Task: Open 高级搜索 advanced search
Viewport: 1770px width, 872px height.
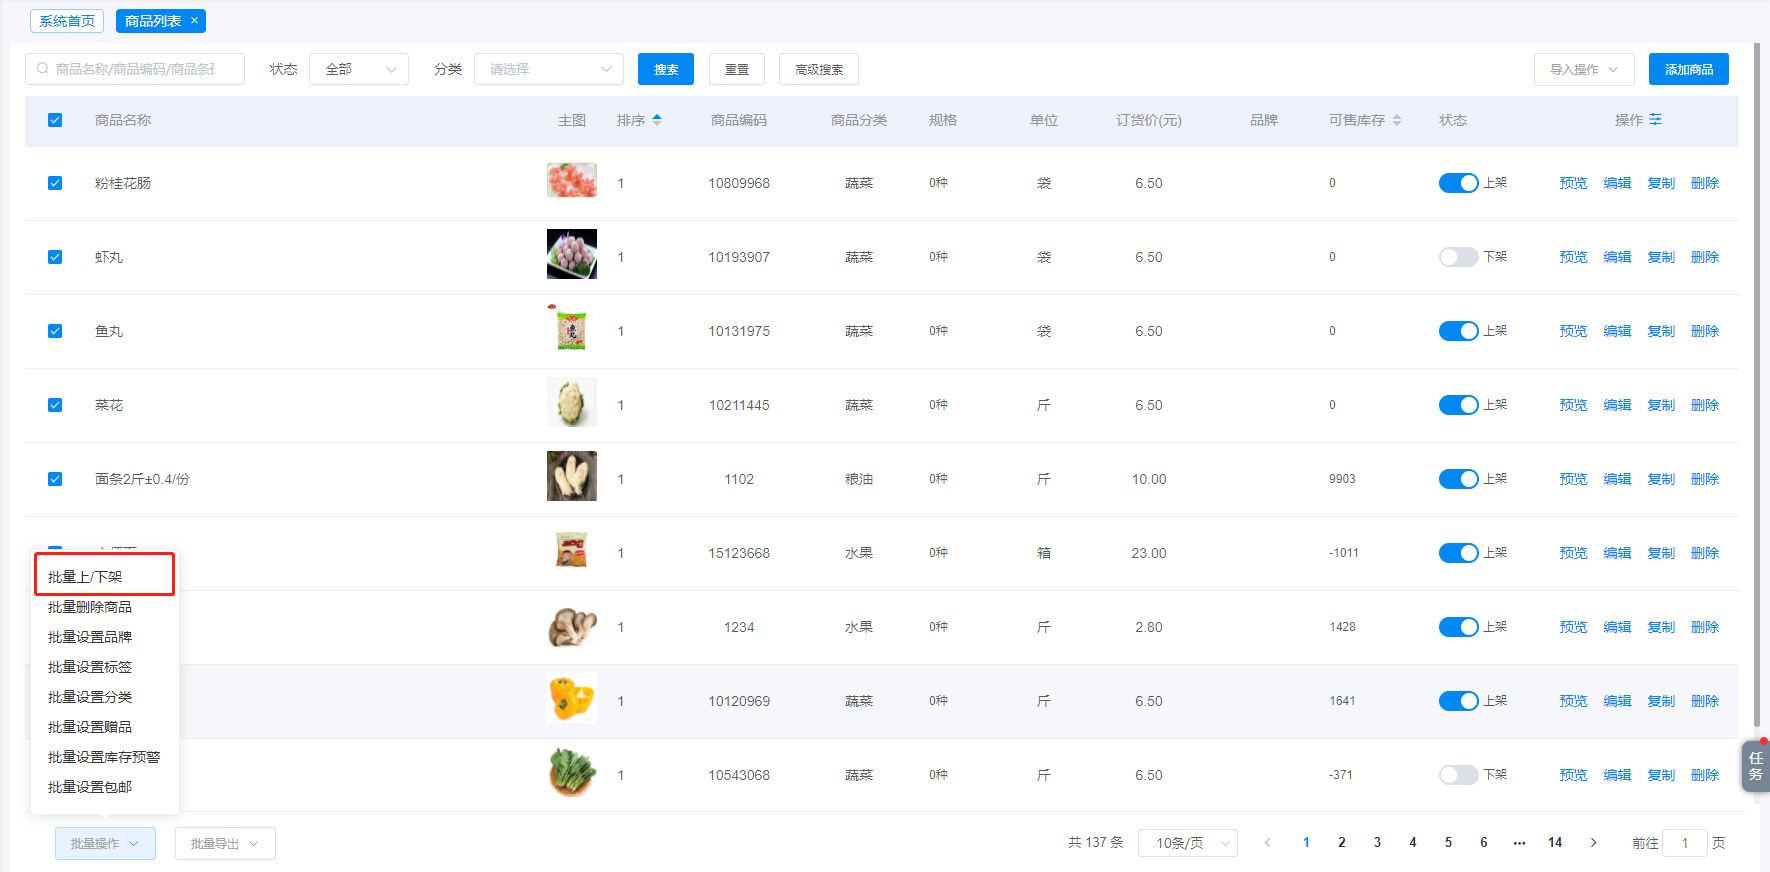Action: (819, 69)
